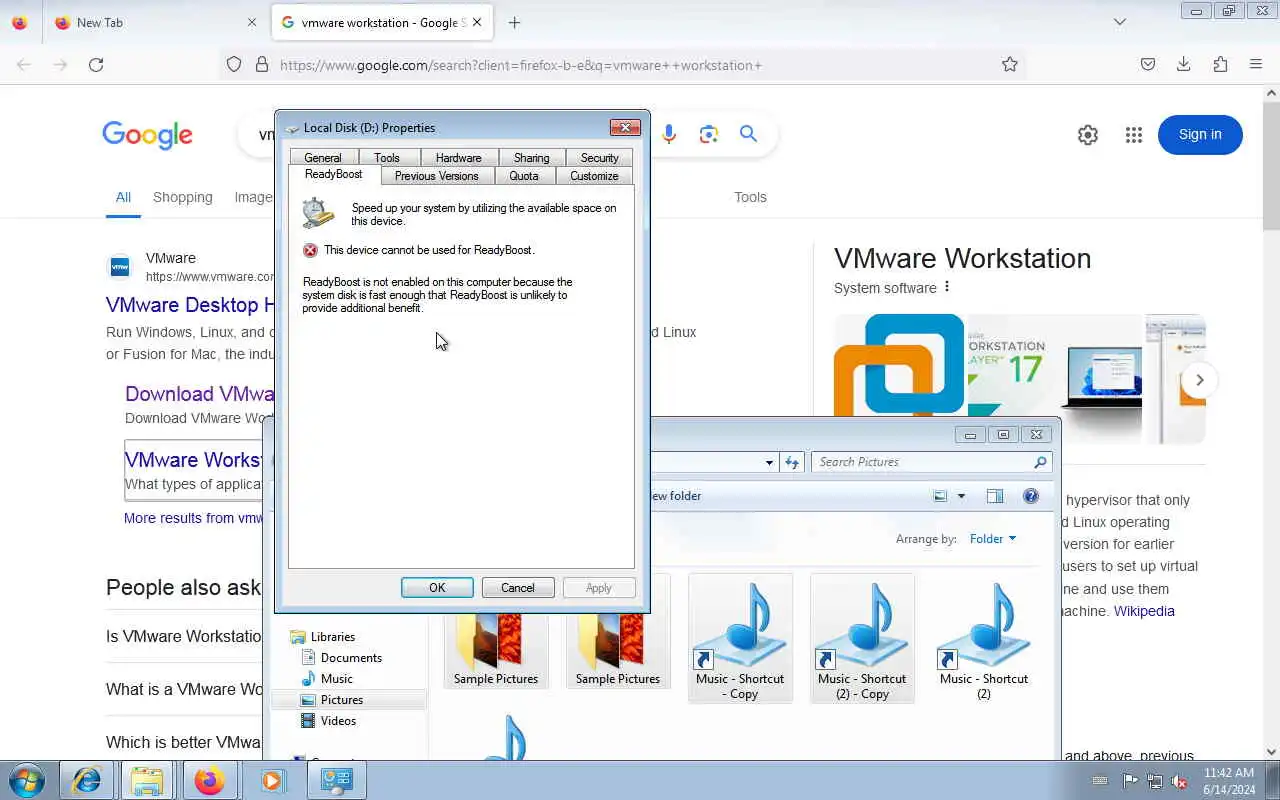Open the Explorer address bar dropdown arrow

click(769, 463)
